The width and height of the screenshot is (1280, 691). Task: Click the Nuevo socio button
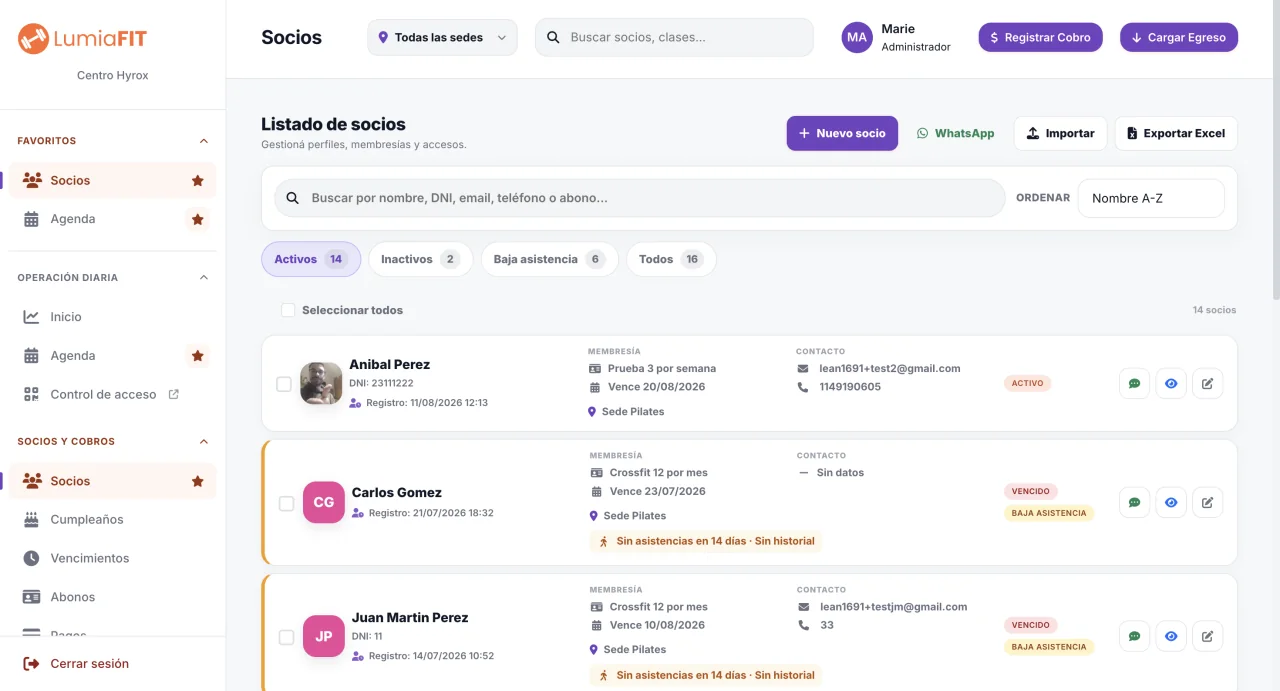(x=842, y=133)
